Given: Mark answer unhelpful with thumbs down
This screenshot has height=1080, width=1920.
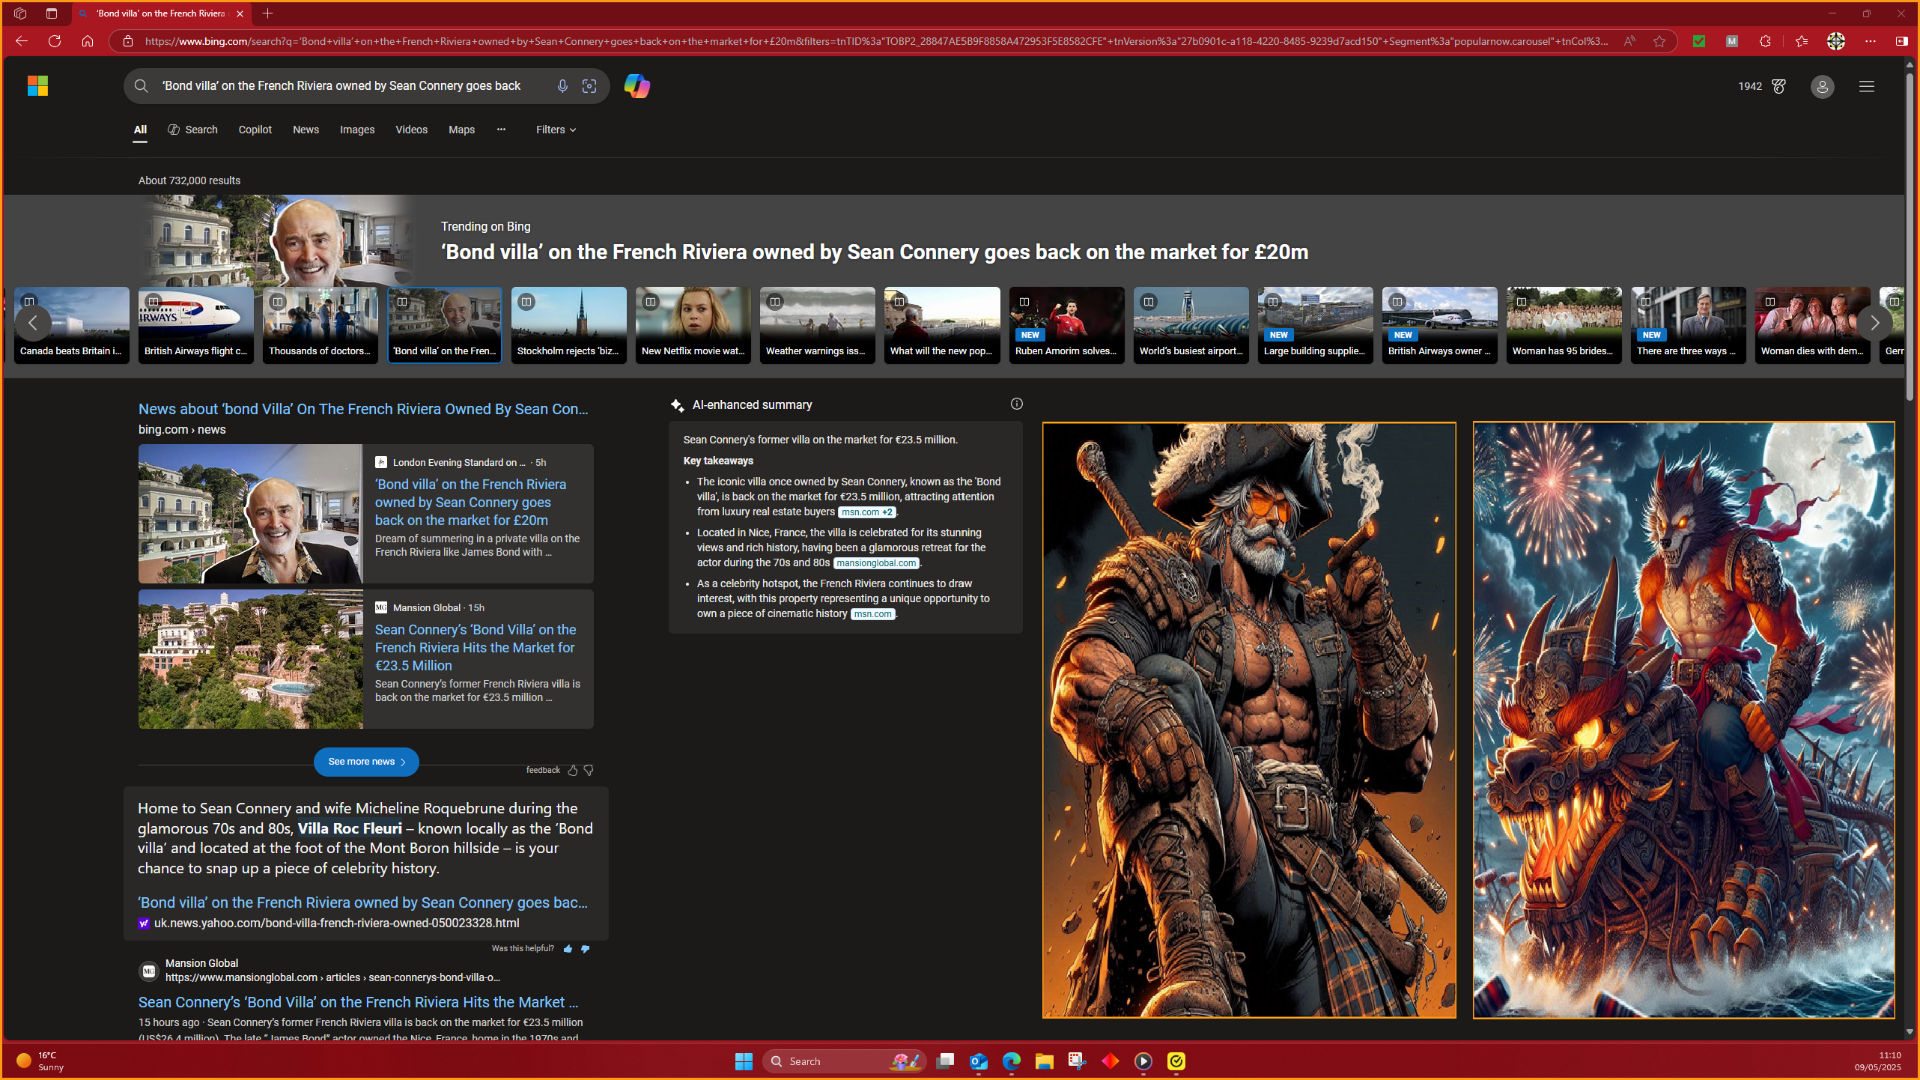Looking at the screenshot, I should coord(585,948).
